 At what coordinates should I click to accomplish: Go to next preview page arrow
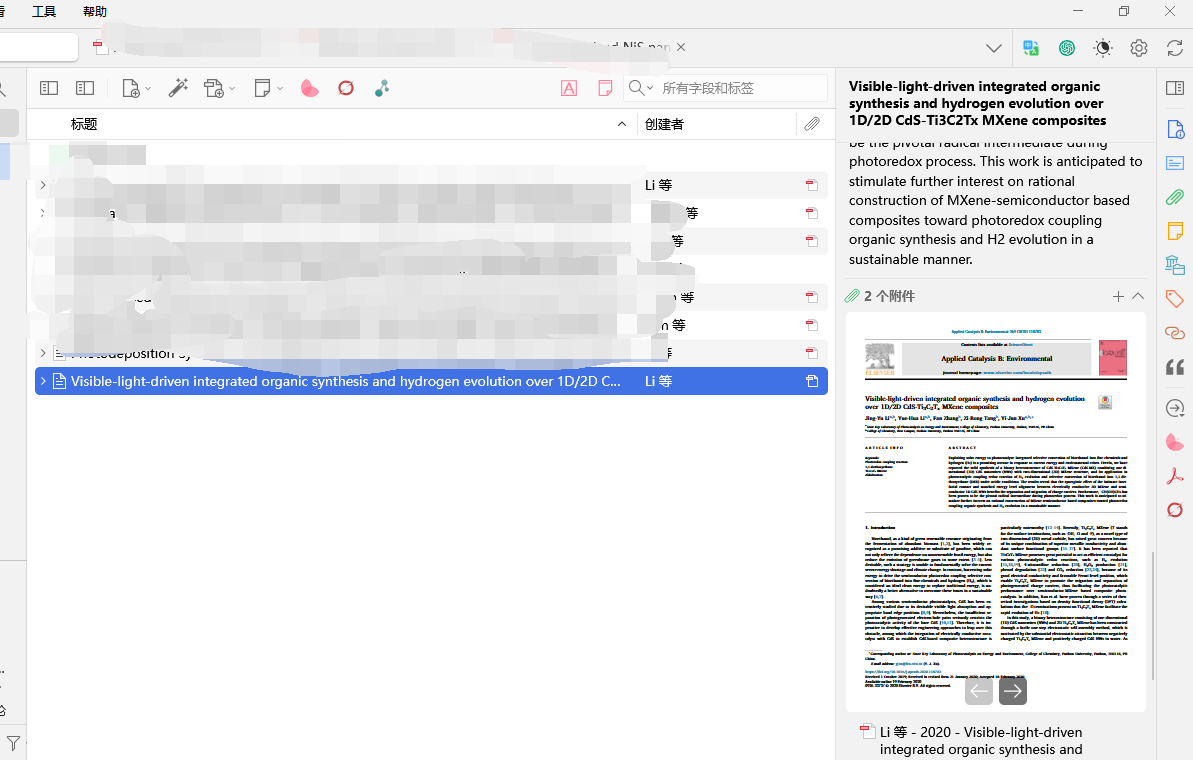click(1013, 691)
